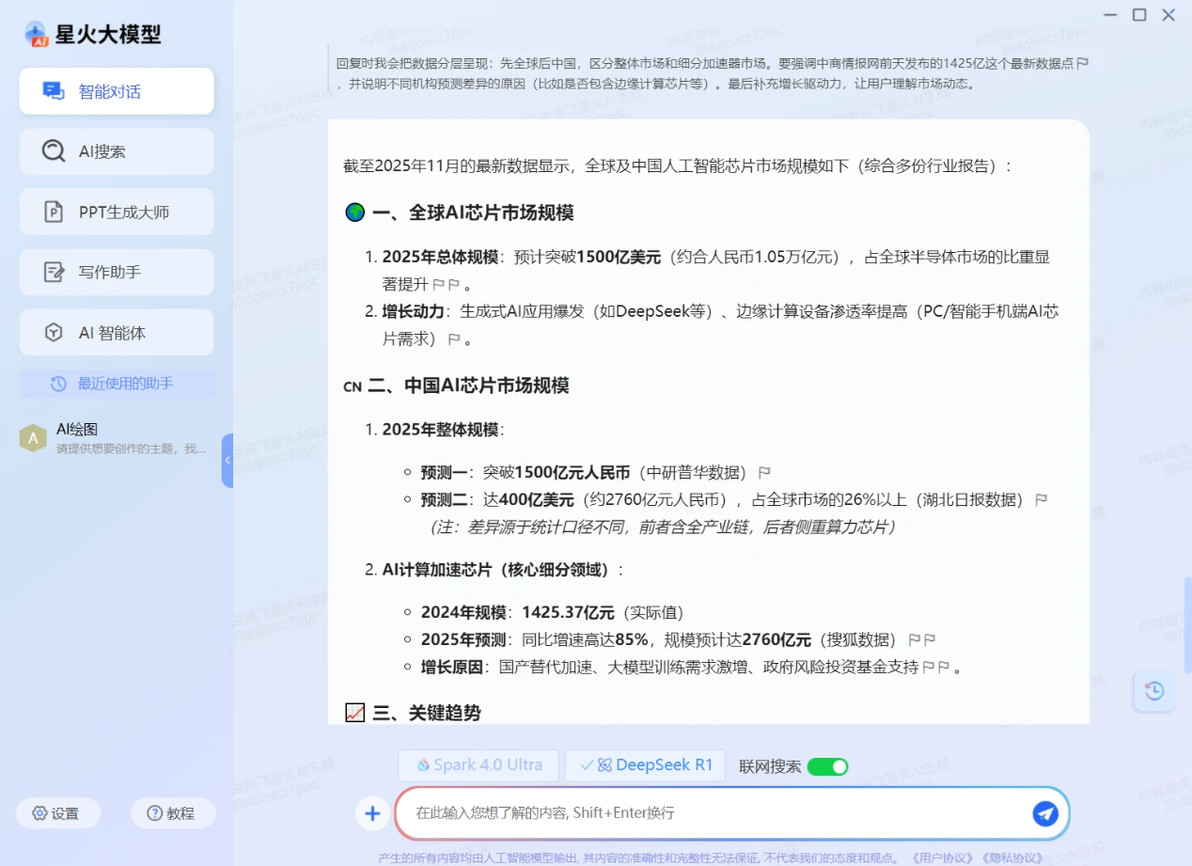Image resolution: width=1192 pixels, height=866 pixels.
Task: Click the AI绘图 avatar icon
Action: [x=33, y=439]
